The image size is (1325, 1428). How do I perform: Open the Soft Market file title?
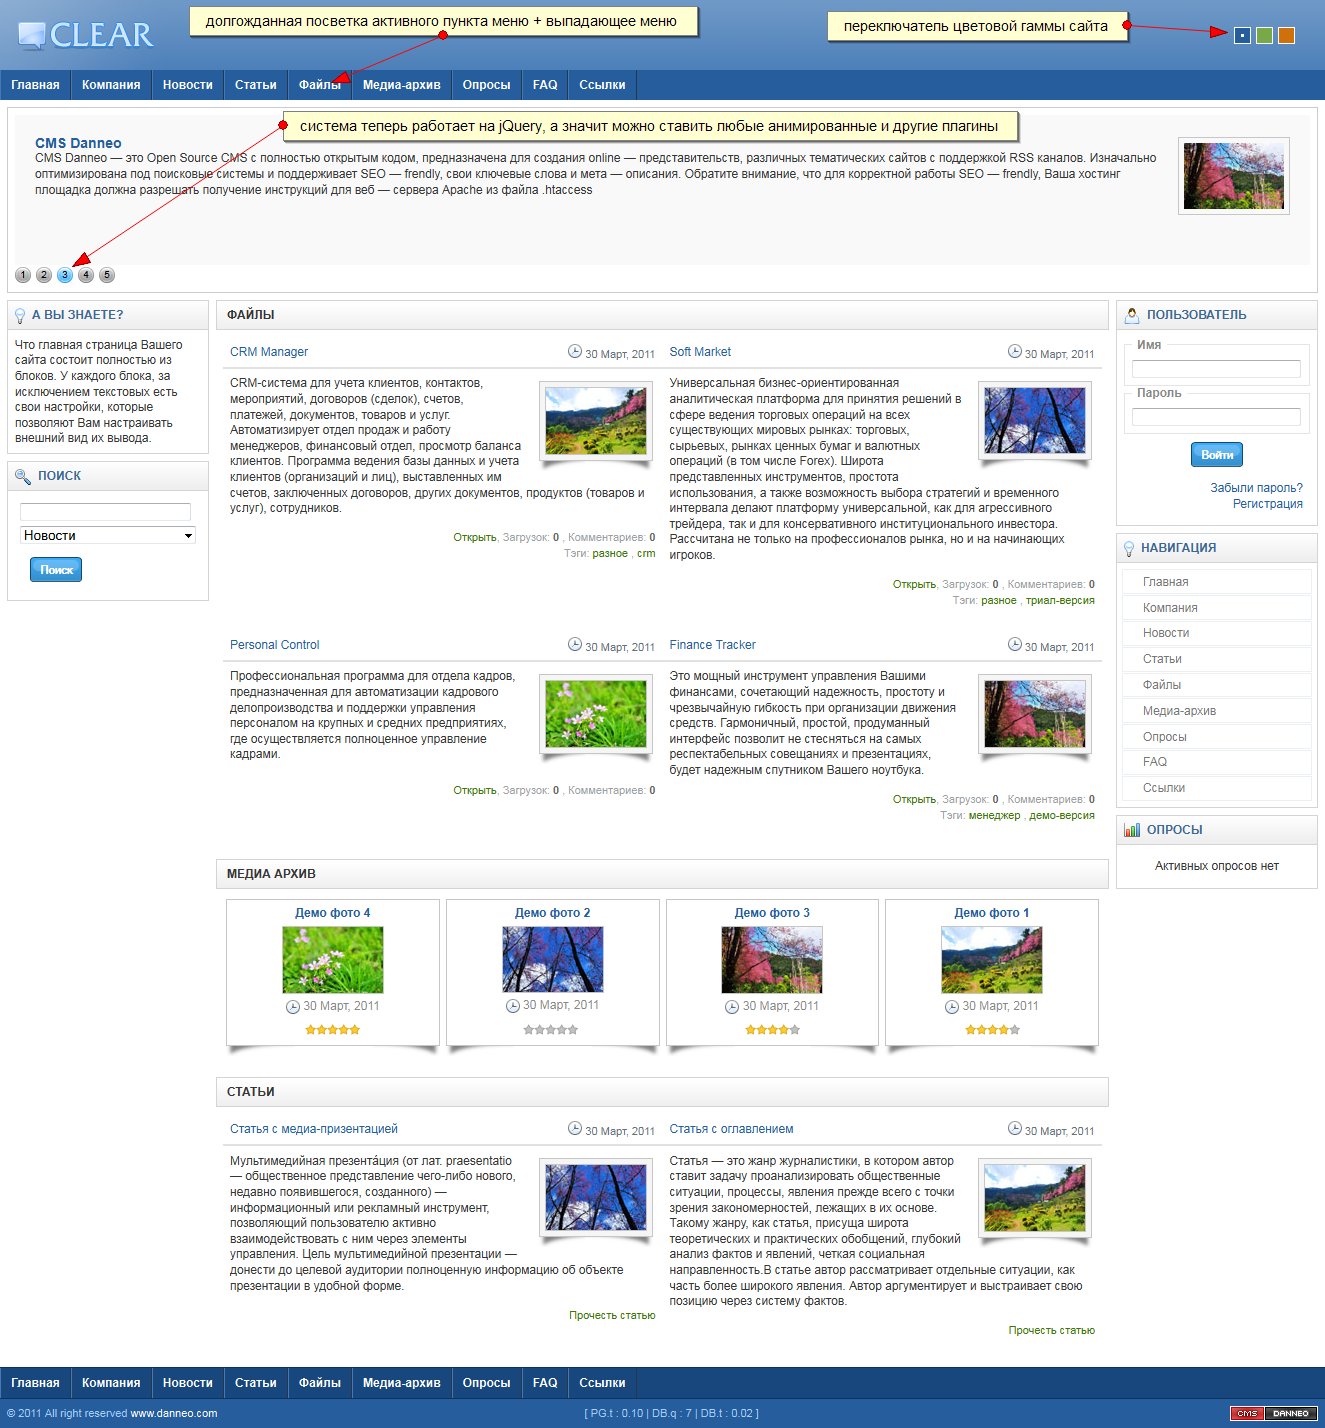pyautogui.click(x=700, y=352)
